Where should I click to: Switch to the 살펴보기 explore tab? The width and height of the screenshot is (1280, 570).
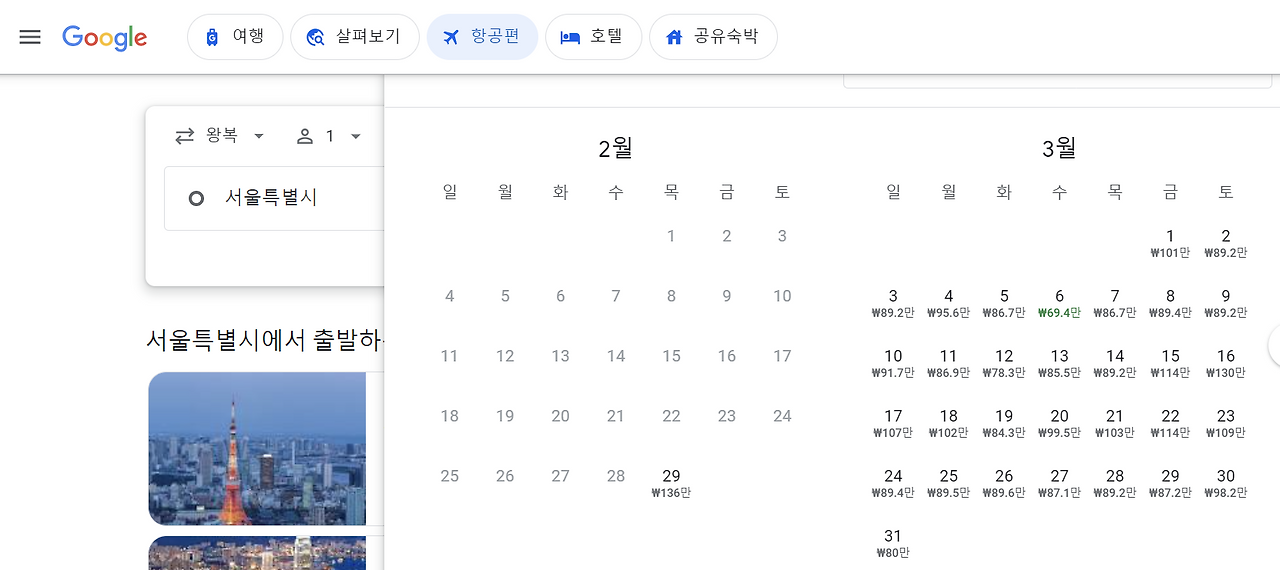click(355, 37)
